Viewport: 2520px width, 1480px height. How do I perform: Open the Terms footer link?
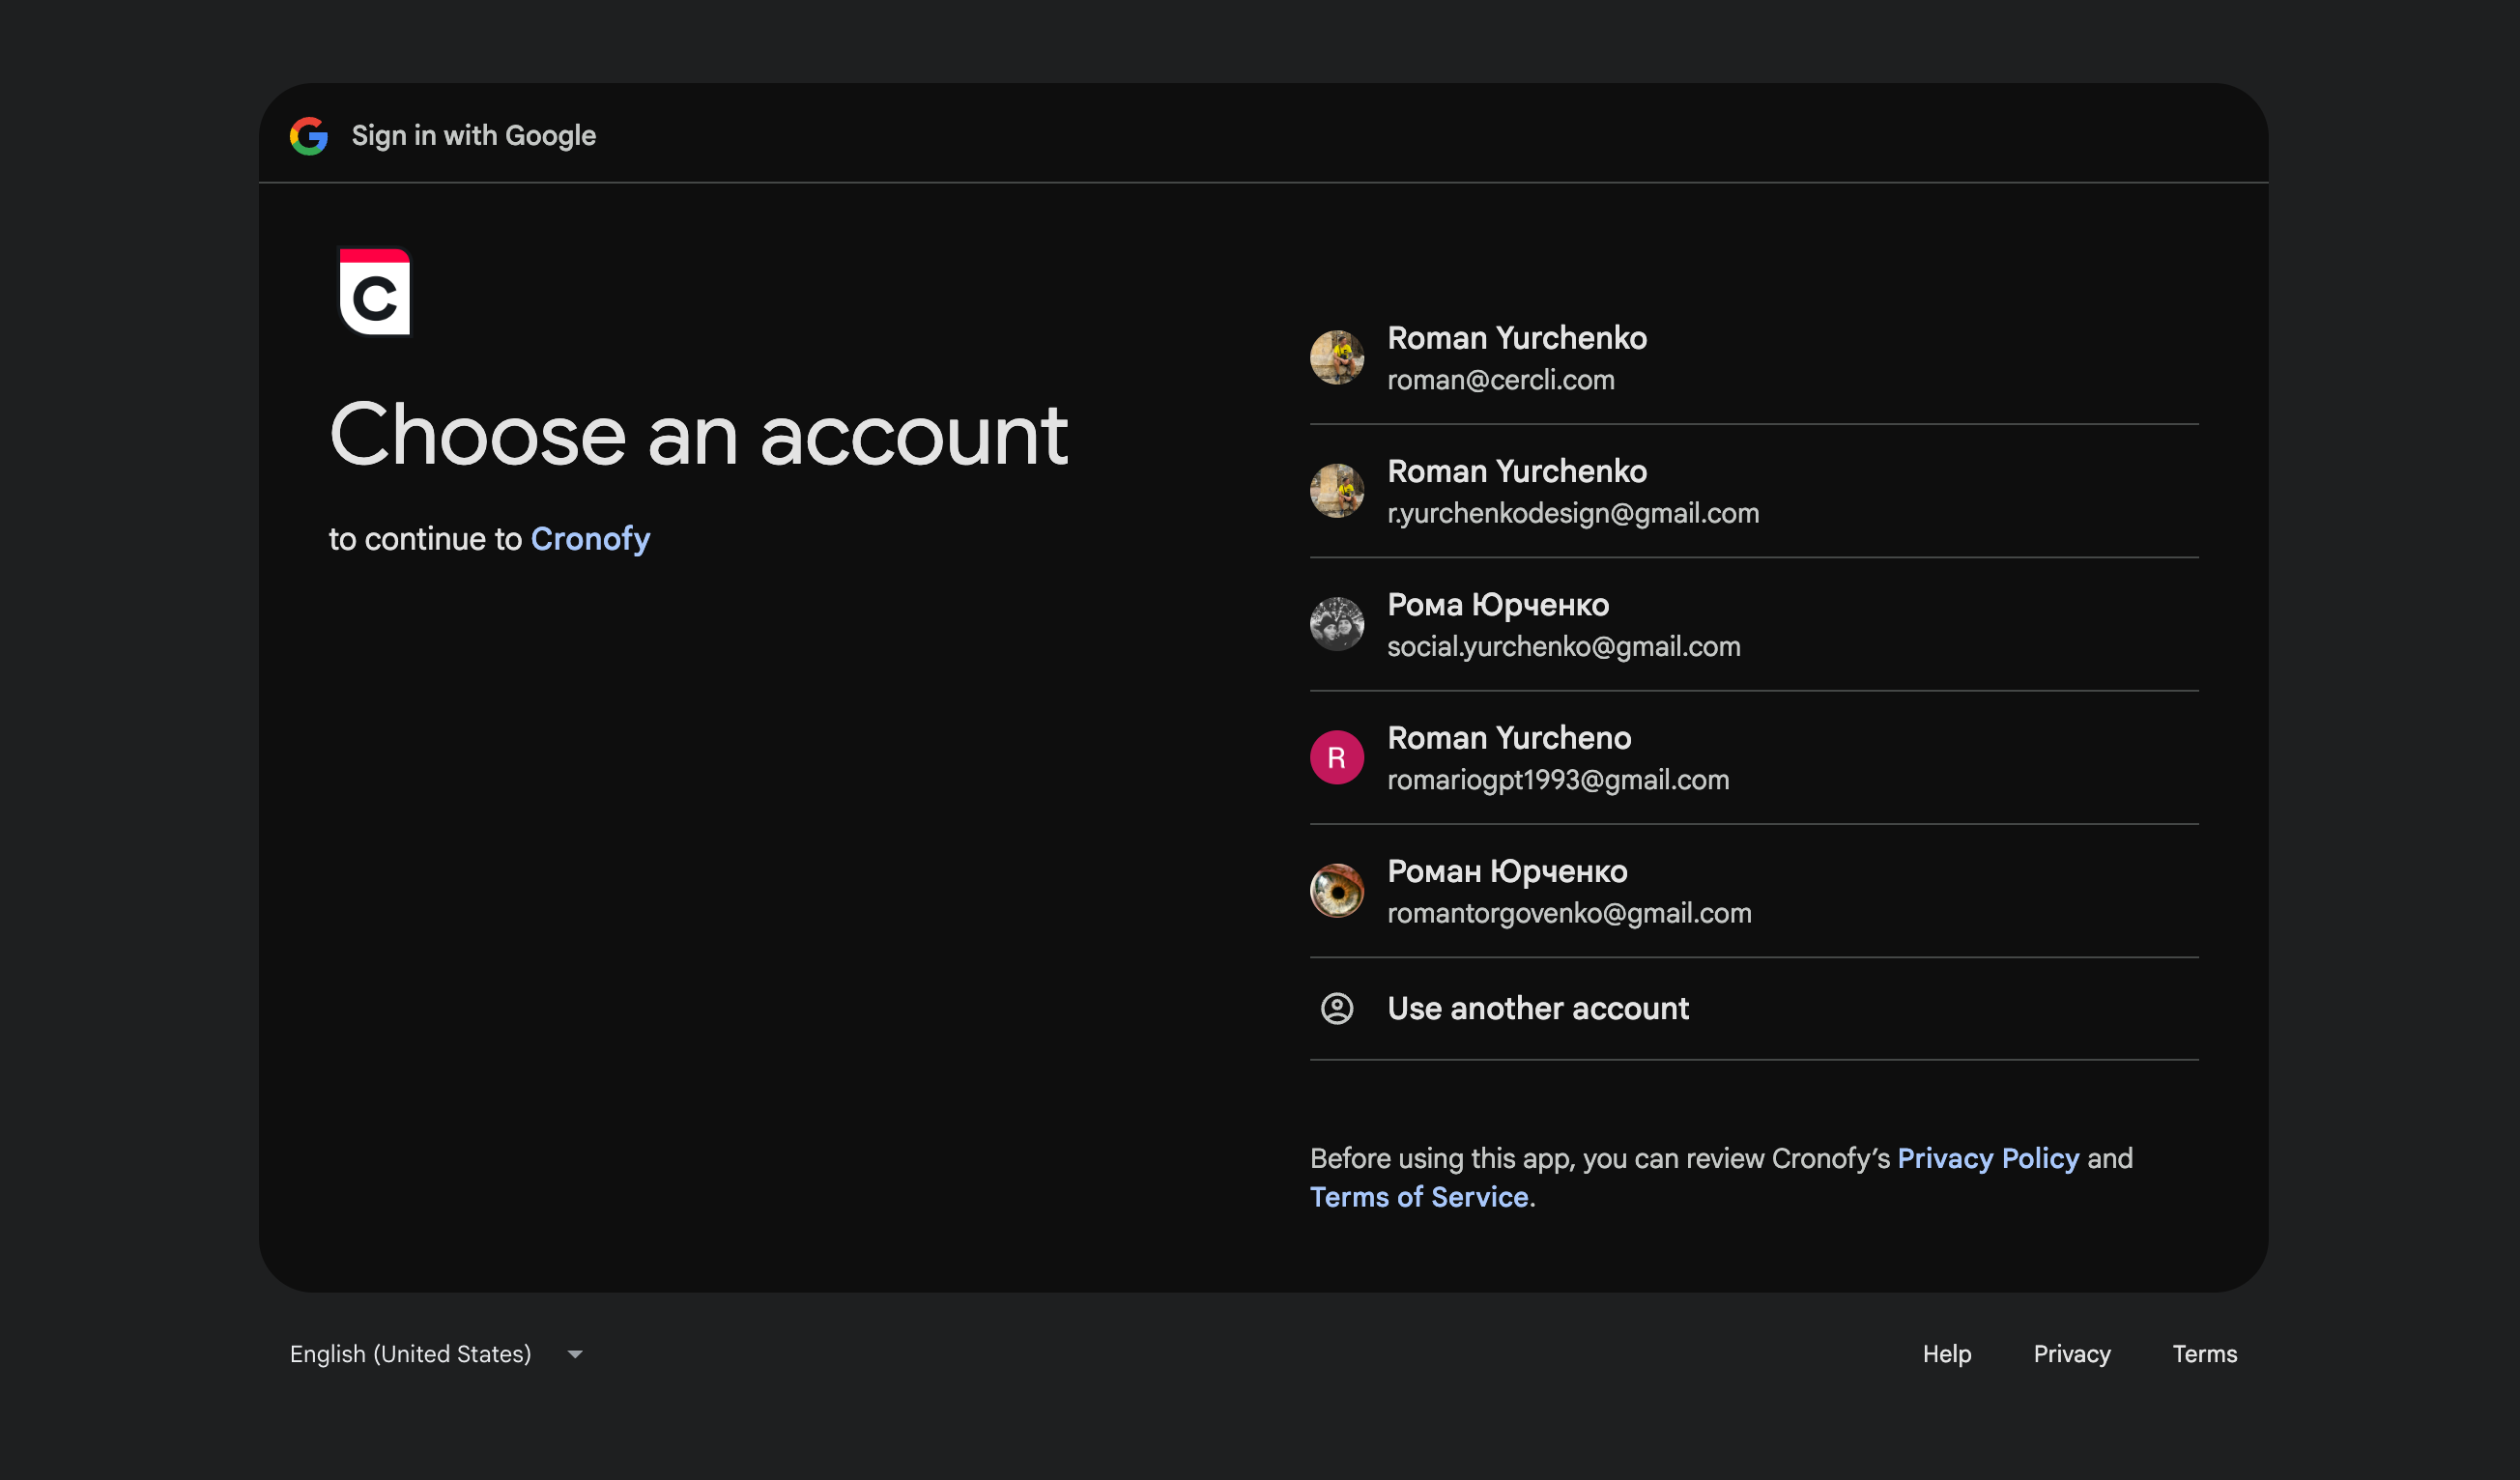pos(2205,1354)
